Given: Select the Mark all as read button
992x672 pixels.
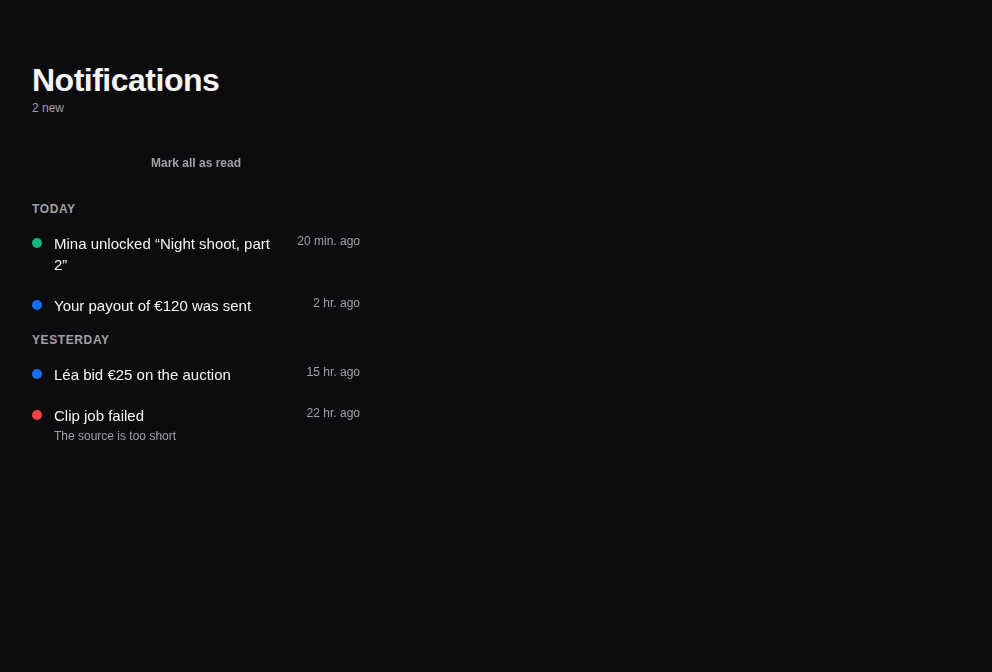Looking at the screenshot, I should 195,163.
